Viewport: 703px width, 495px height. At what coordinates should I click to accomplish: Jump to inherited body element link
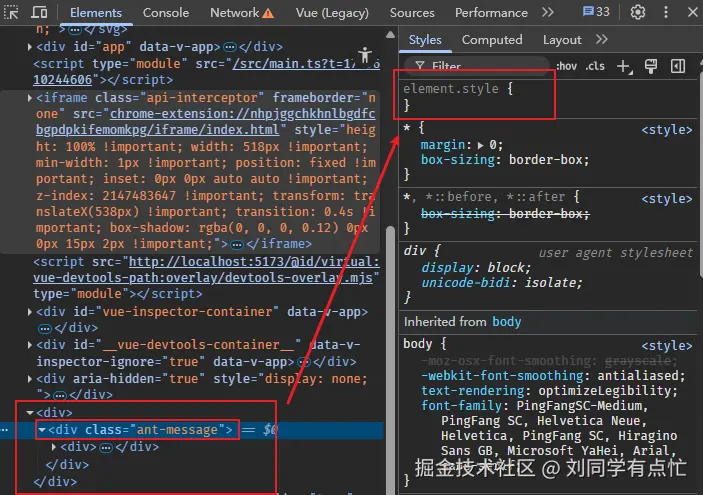[x=507, y=321]
